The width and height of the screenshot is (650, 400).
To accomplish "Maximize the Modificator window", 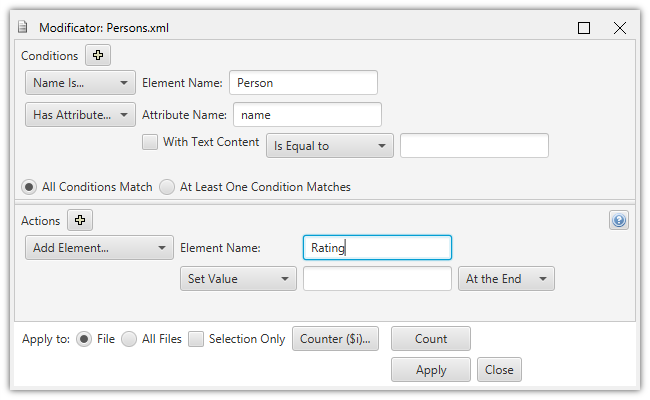I will pos(584,28).
